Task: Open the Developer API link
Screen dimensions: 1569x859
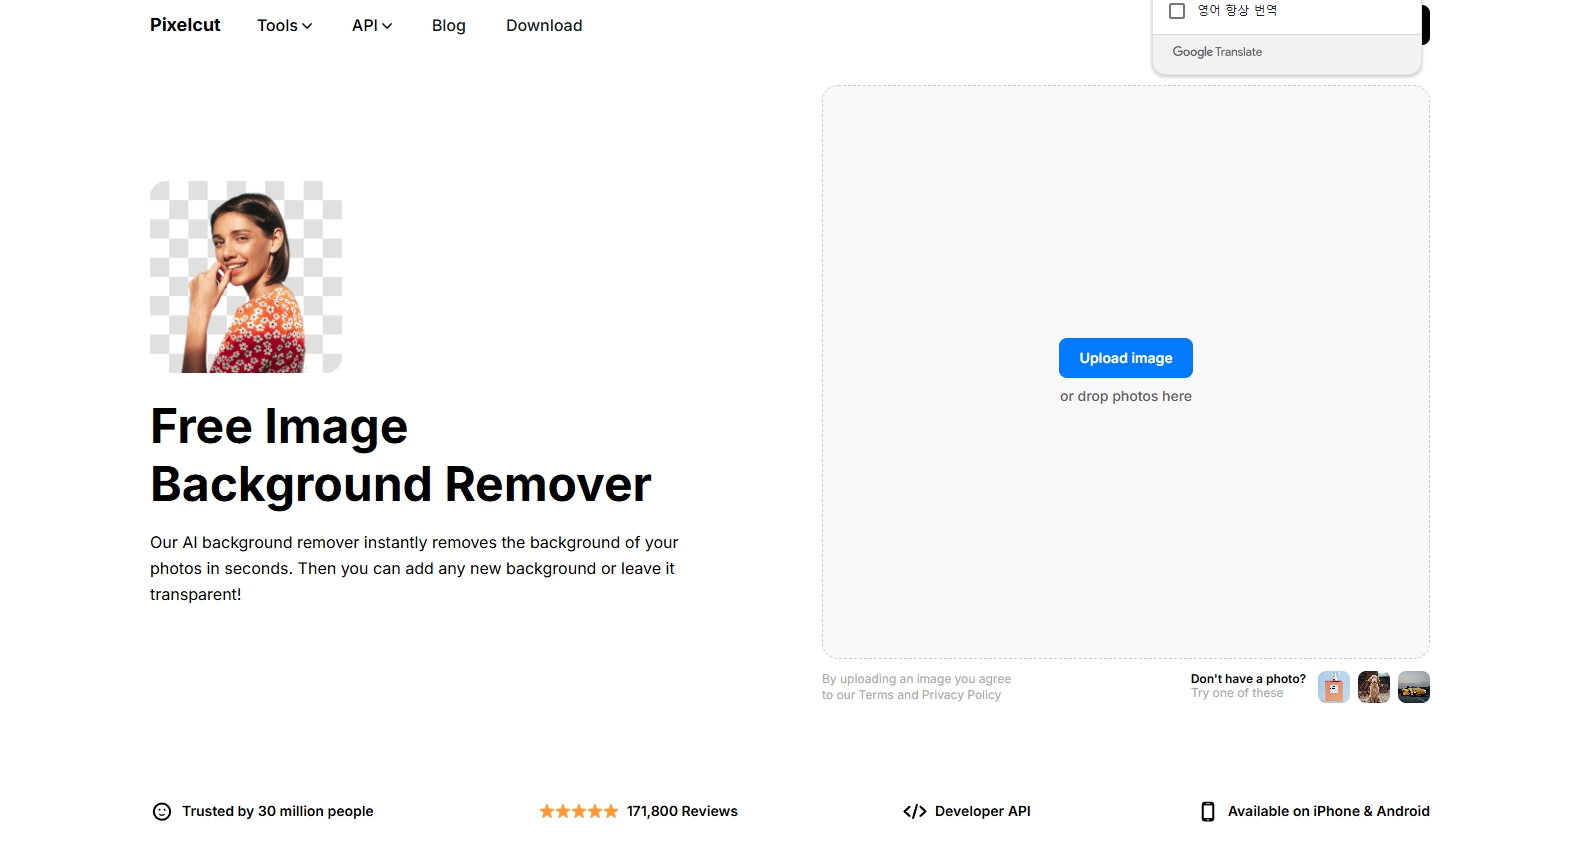Action: (x=982, y=811)
